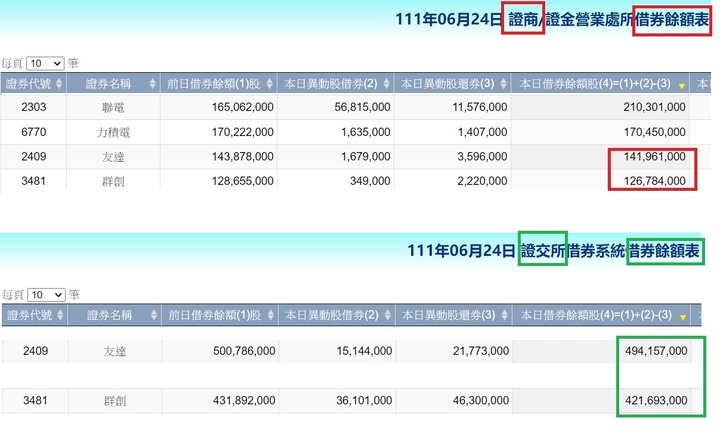Click stock name 力積電
Viewport: 720px width, 430px height.
113,132
